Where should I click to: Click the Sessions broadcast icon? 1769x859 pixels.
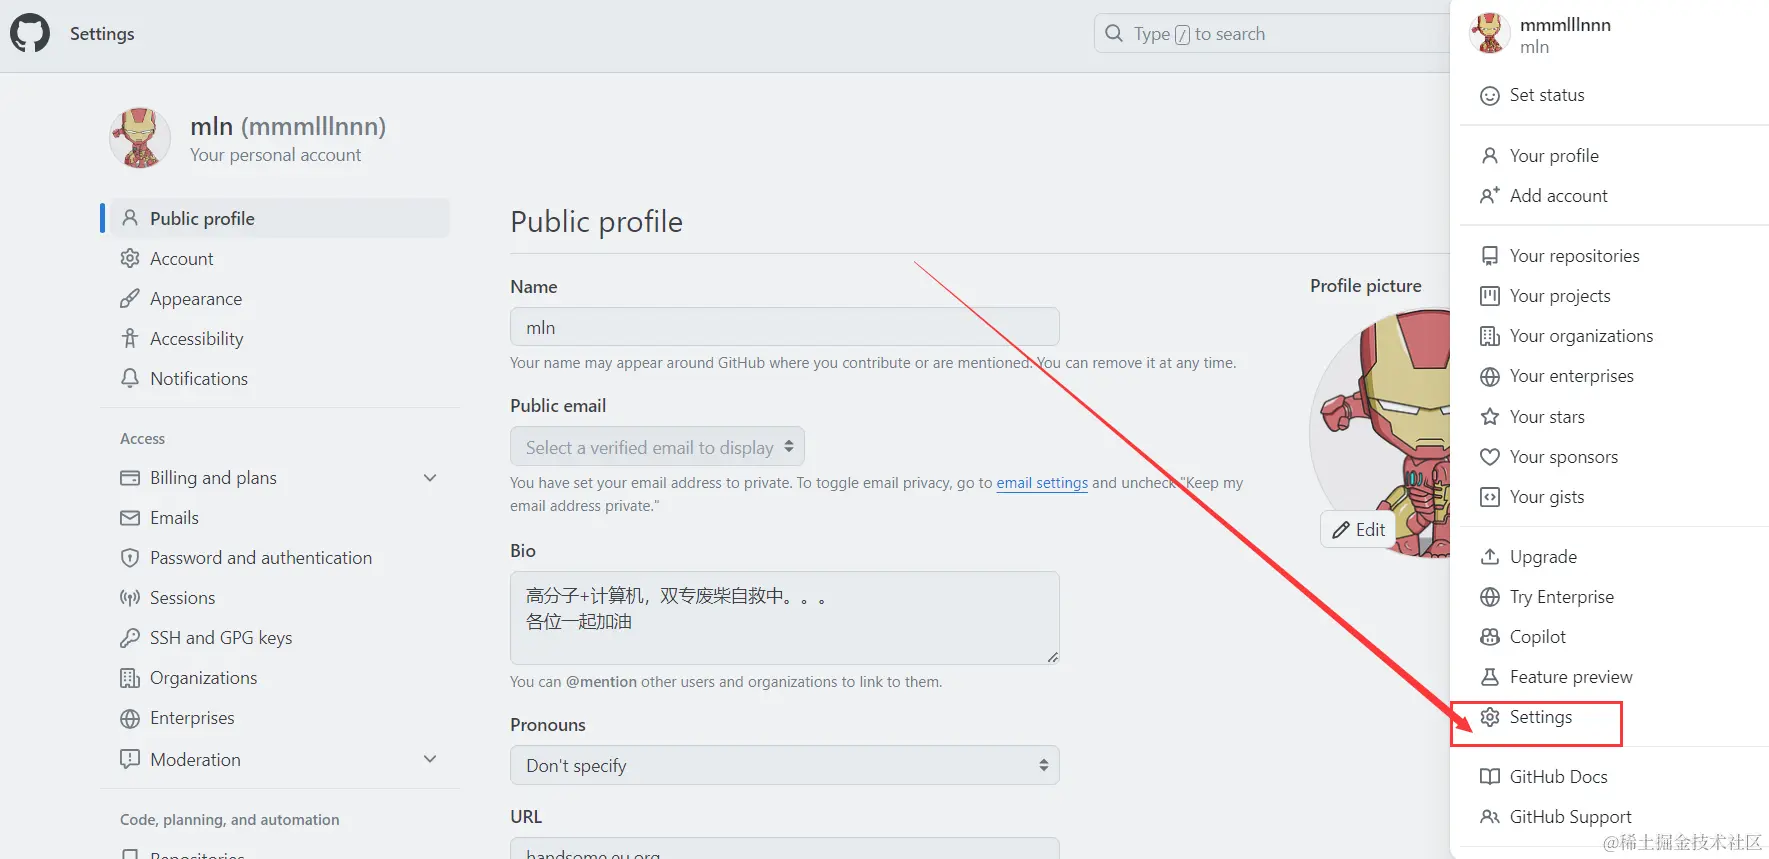pos(130,598)
